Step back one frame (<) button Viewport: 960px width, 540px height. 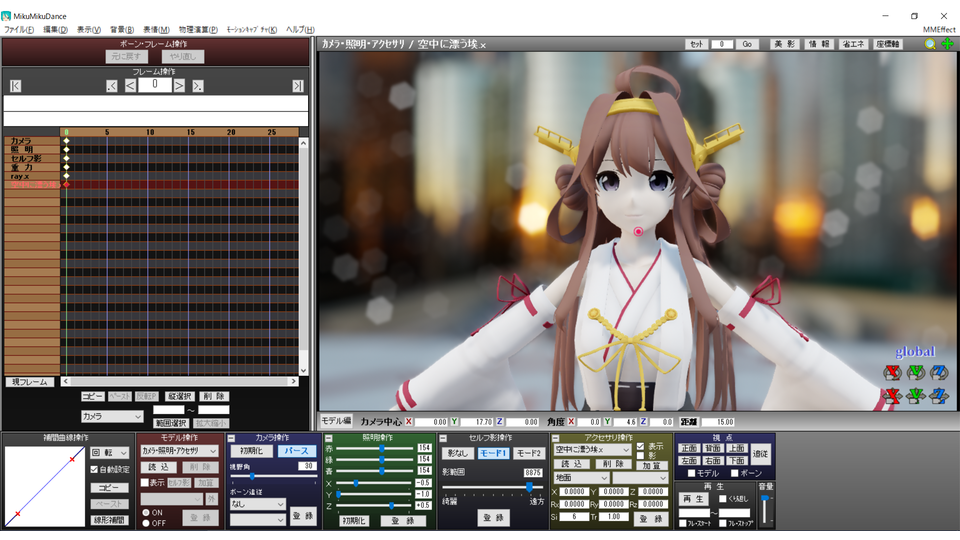(x=130, y=86)
